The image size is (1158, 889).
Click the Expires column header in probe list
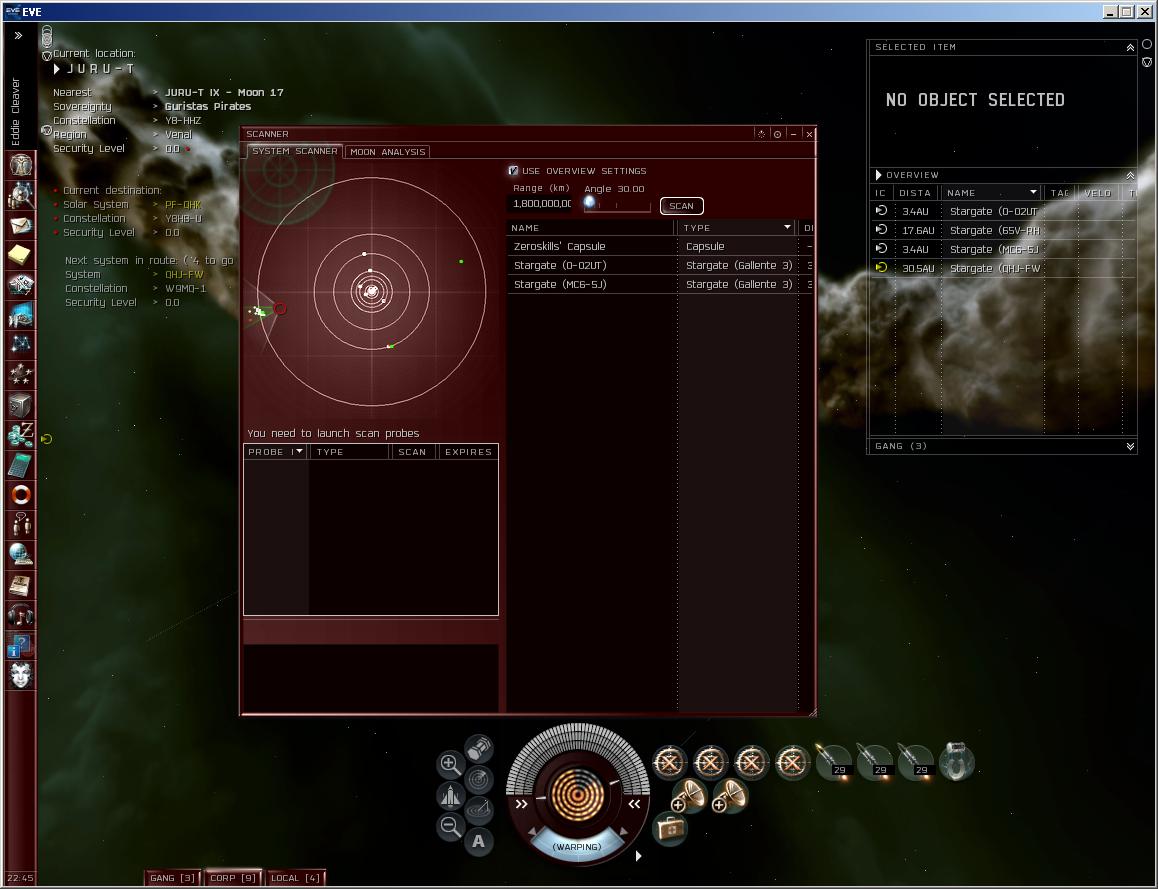(468, 452)
